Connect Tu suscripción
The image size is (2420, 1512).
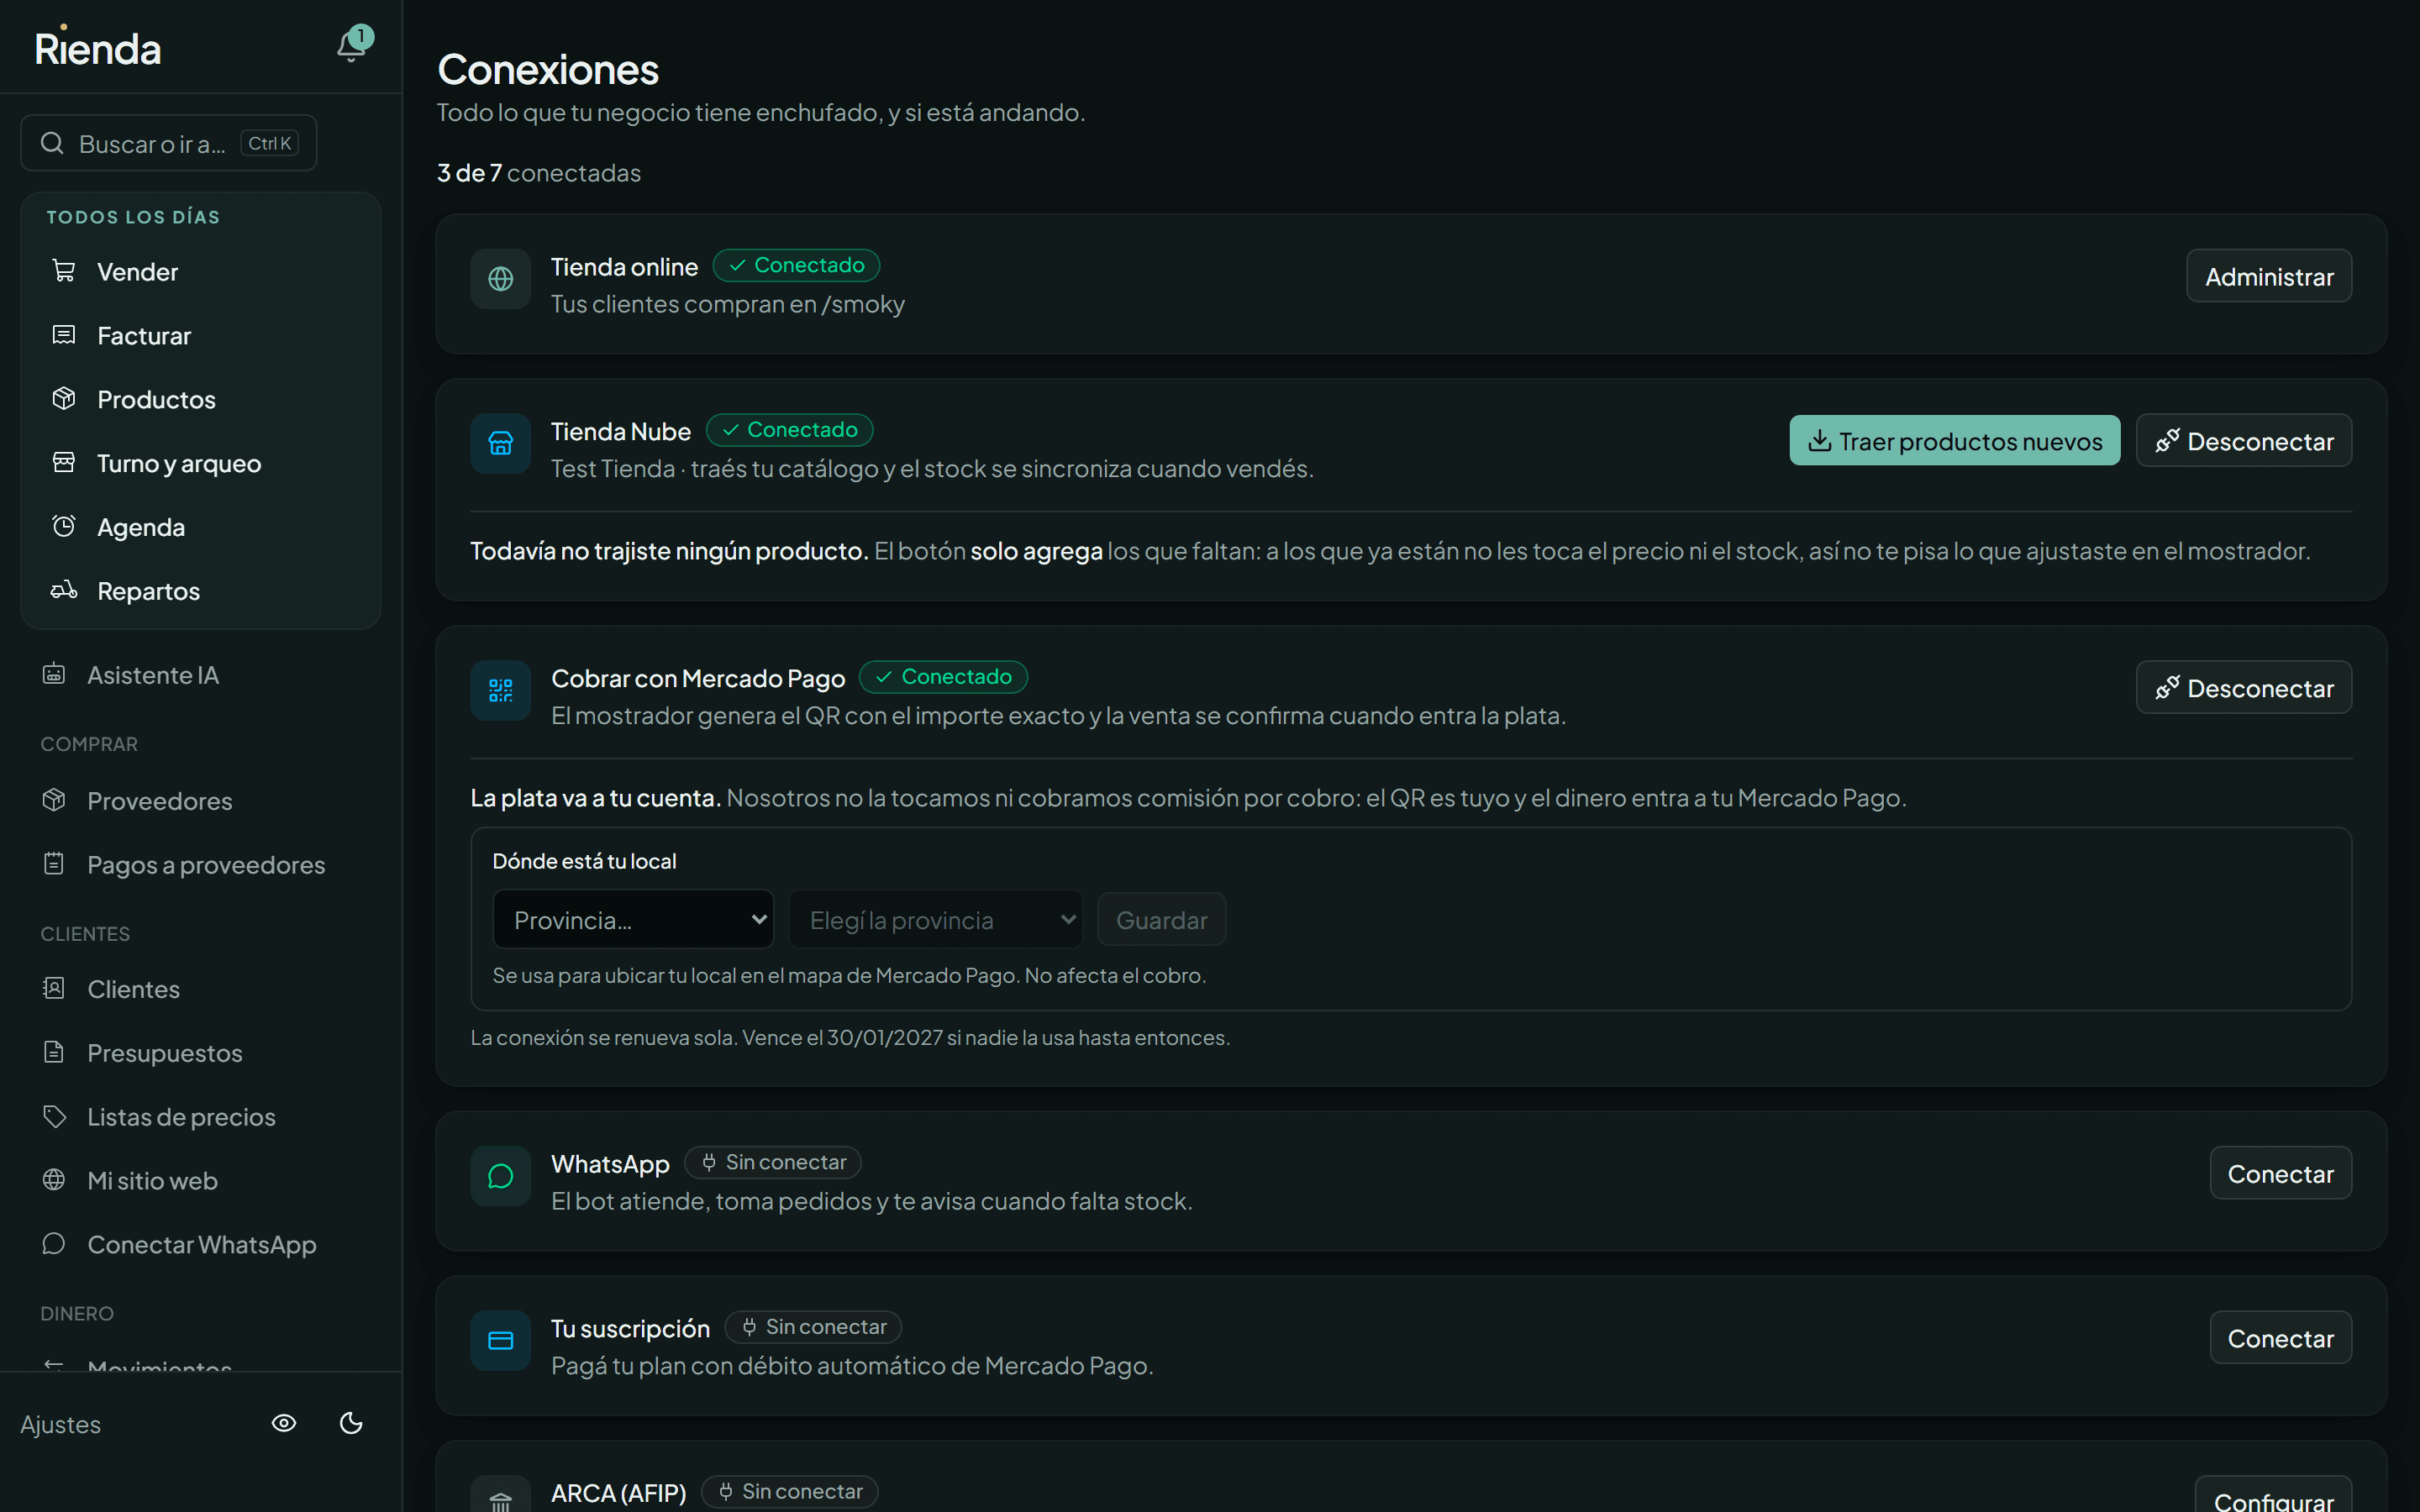(2281, 1338)
